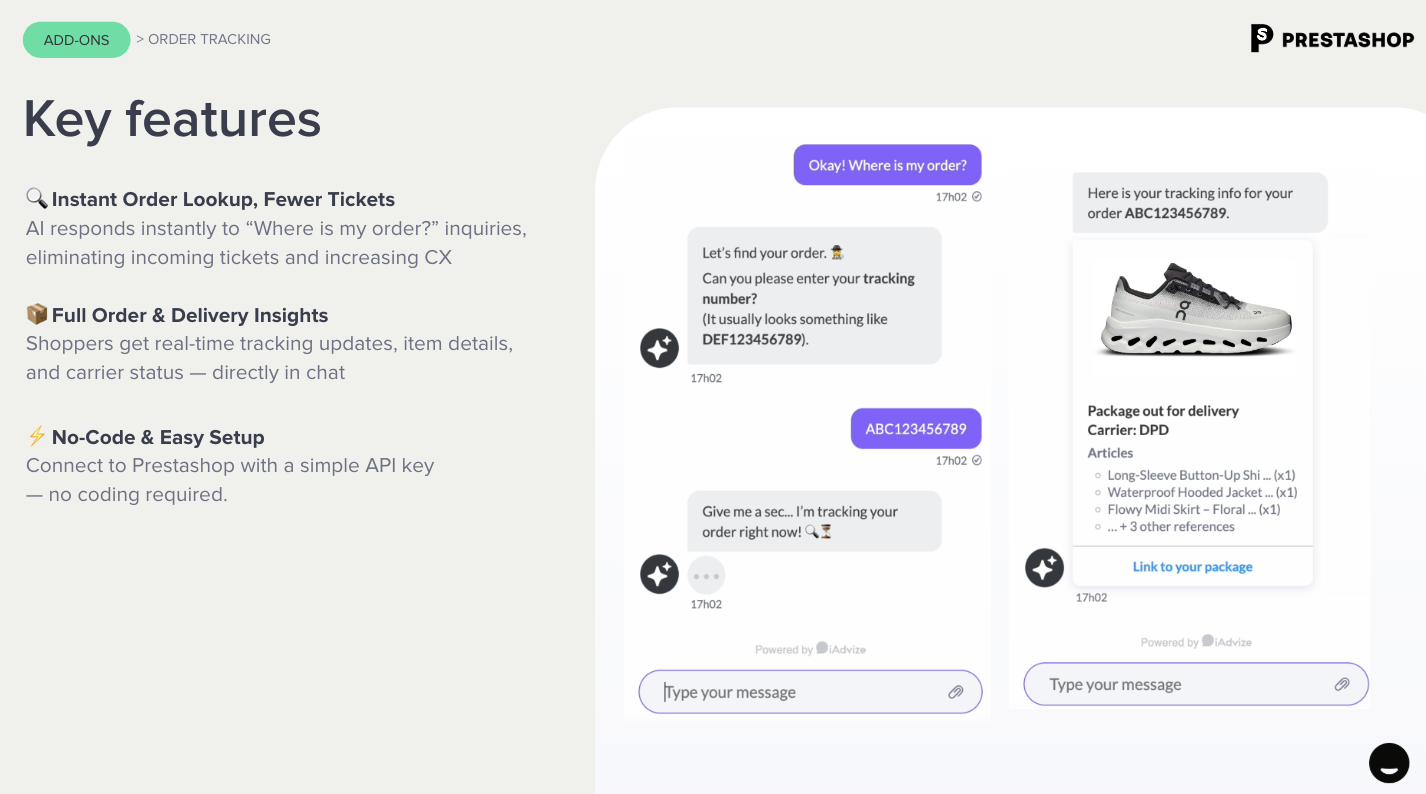This screenshot has height=794, width=1426.
Task: Open the "Link to your package" link
Action: pyautogui.click(x=1192, y=567)
